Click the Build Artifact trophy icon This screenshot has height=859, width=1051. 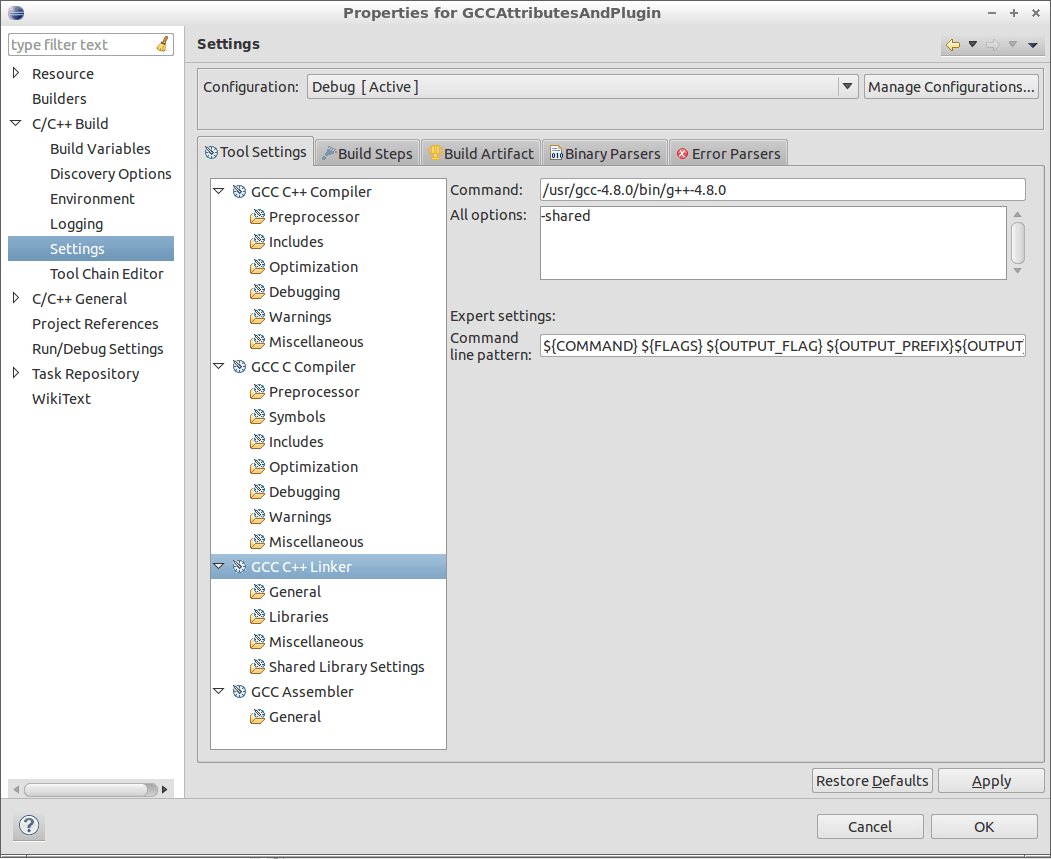pos(435,153)
